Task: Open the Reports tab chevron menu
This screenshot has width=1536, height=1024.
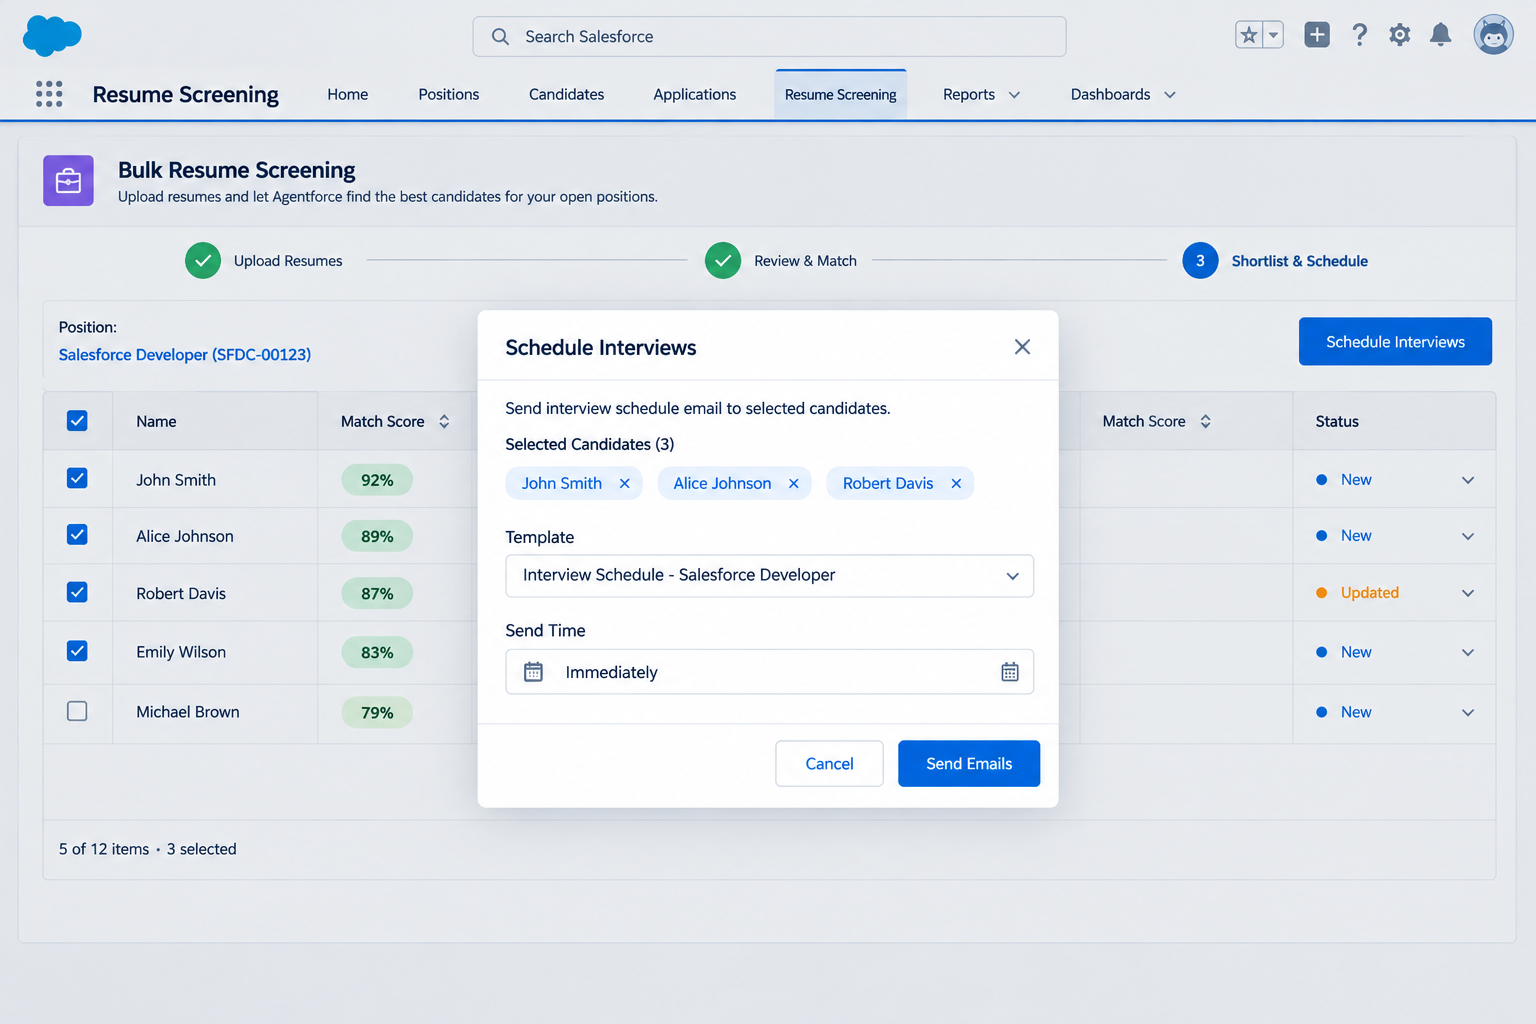Action: coord(1014,95)
